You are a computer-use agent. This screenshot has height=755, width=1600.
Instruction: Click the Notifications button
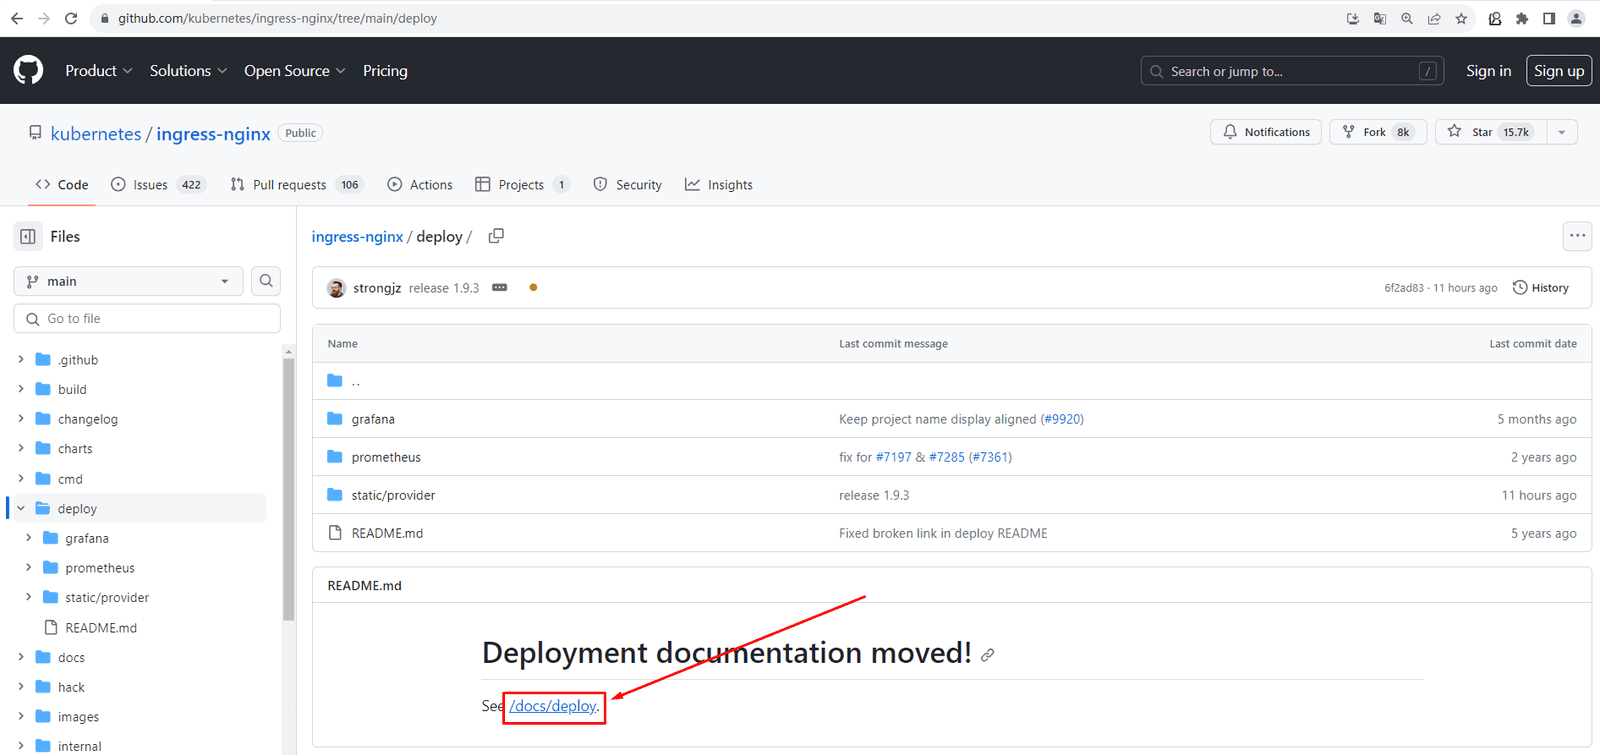(x=1266, y=132)
